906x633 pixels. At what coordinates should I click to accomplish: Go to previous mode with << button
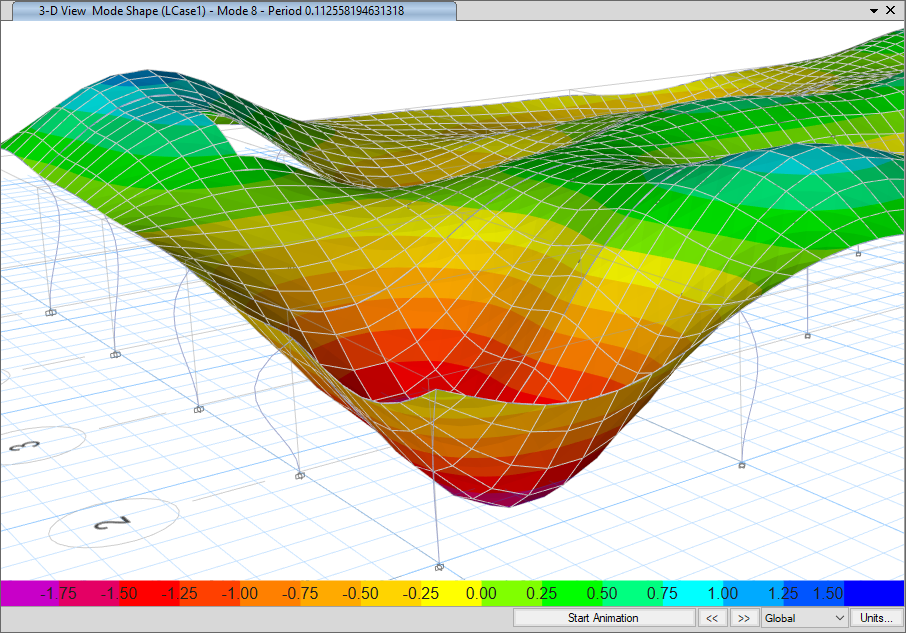[712, 618]
